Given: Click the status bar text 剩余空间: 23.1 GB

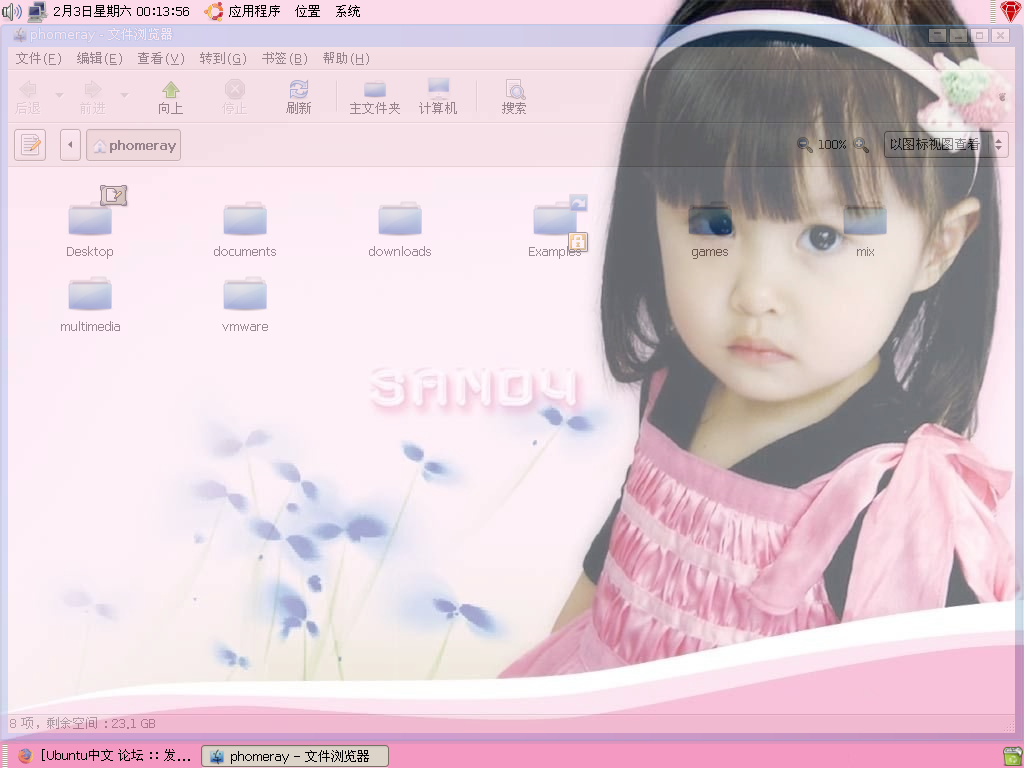Looking at the screenshot, I should pos(101,724).
